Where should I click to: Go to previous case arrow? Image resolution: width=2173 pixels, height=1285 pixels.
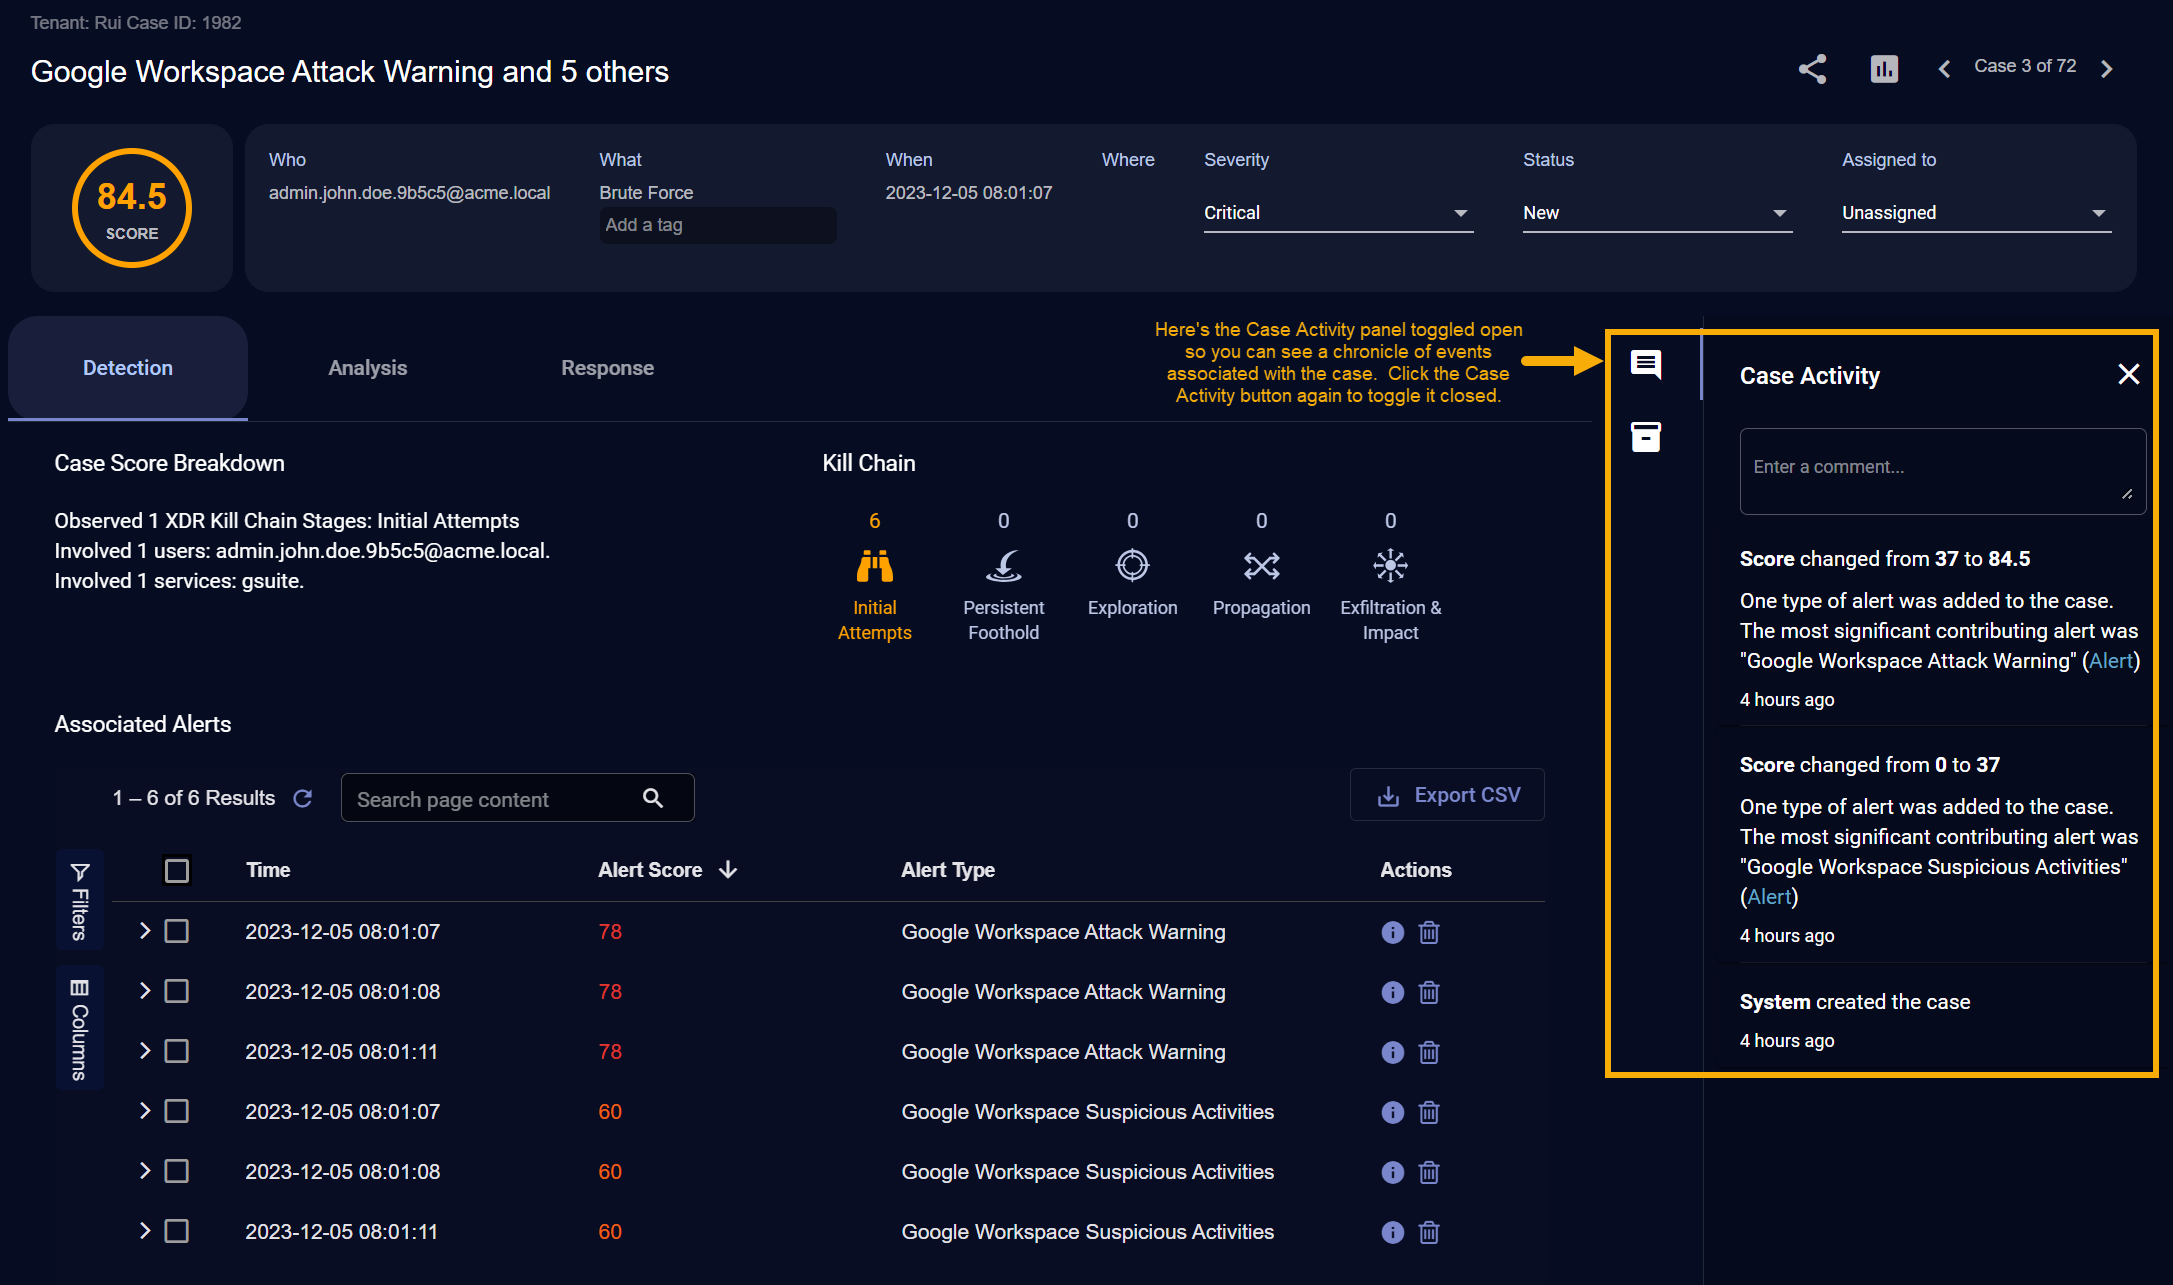click(x=1944, y=69)
